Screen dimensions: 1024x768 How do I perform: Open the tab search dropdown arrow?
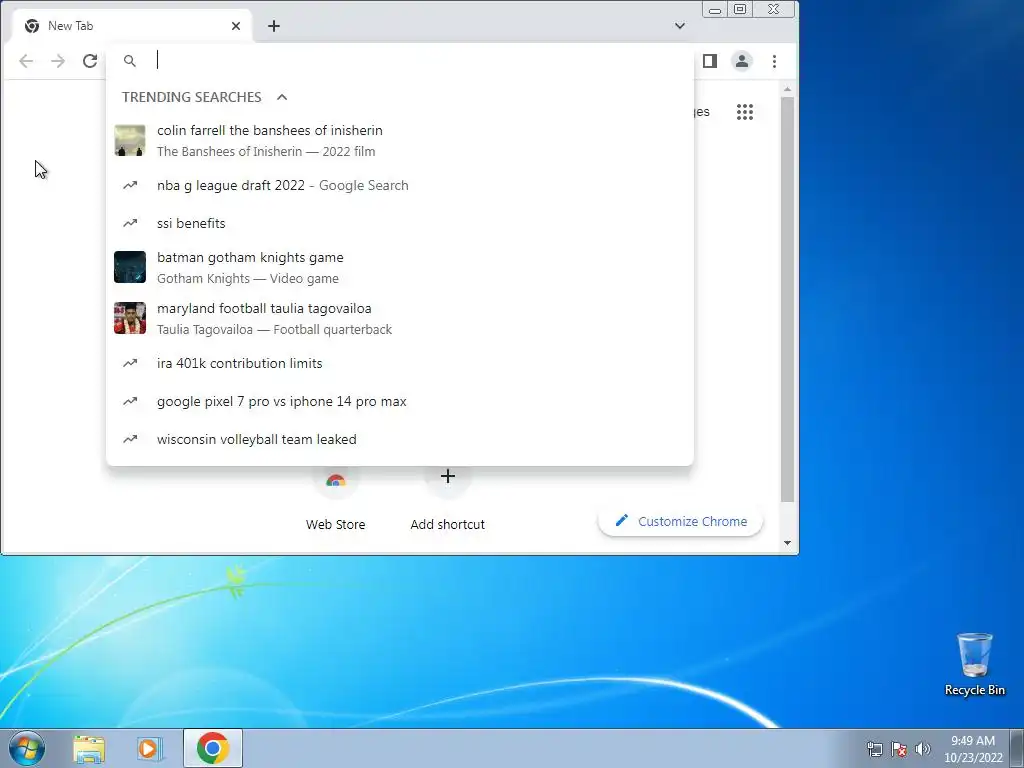[x=680, y=26]
